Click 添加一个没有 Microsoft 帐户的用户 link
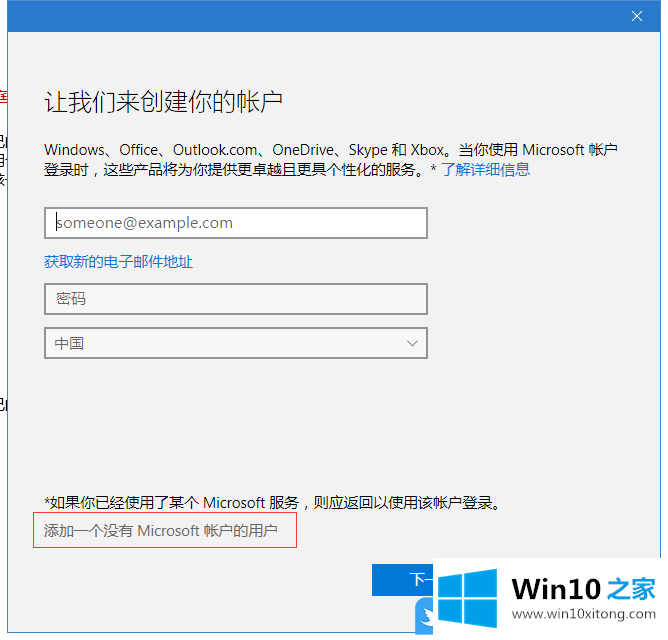668x640 pixels. coord(160,530)
